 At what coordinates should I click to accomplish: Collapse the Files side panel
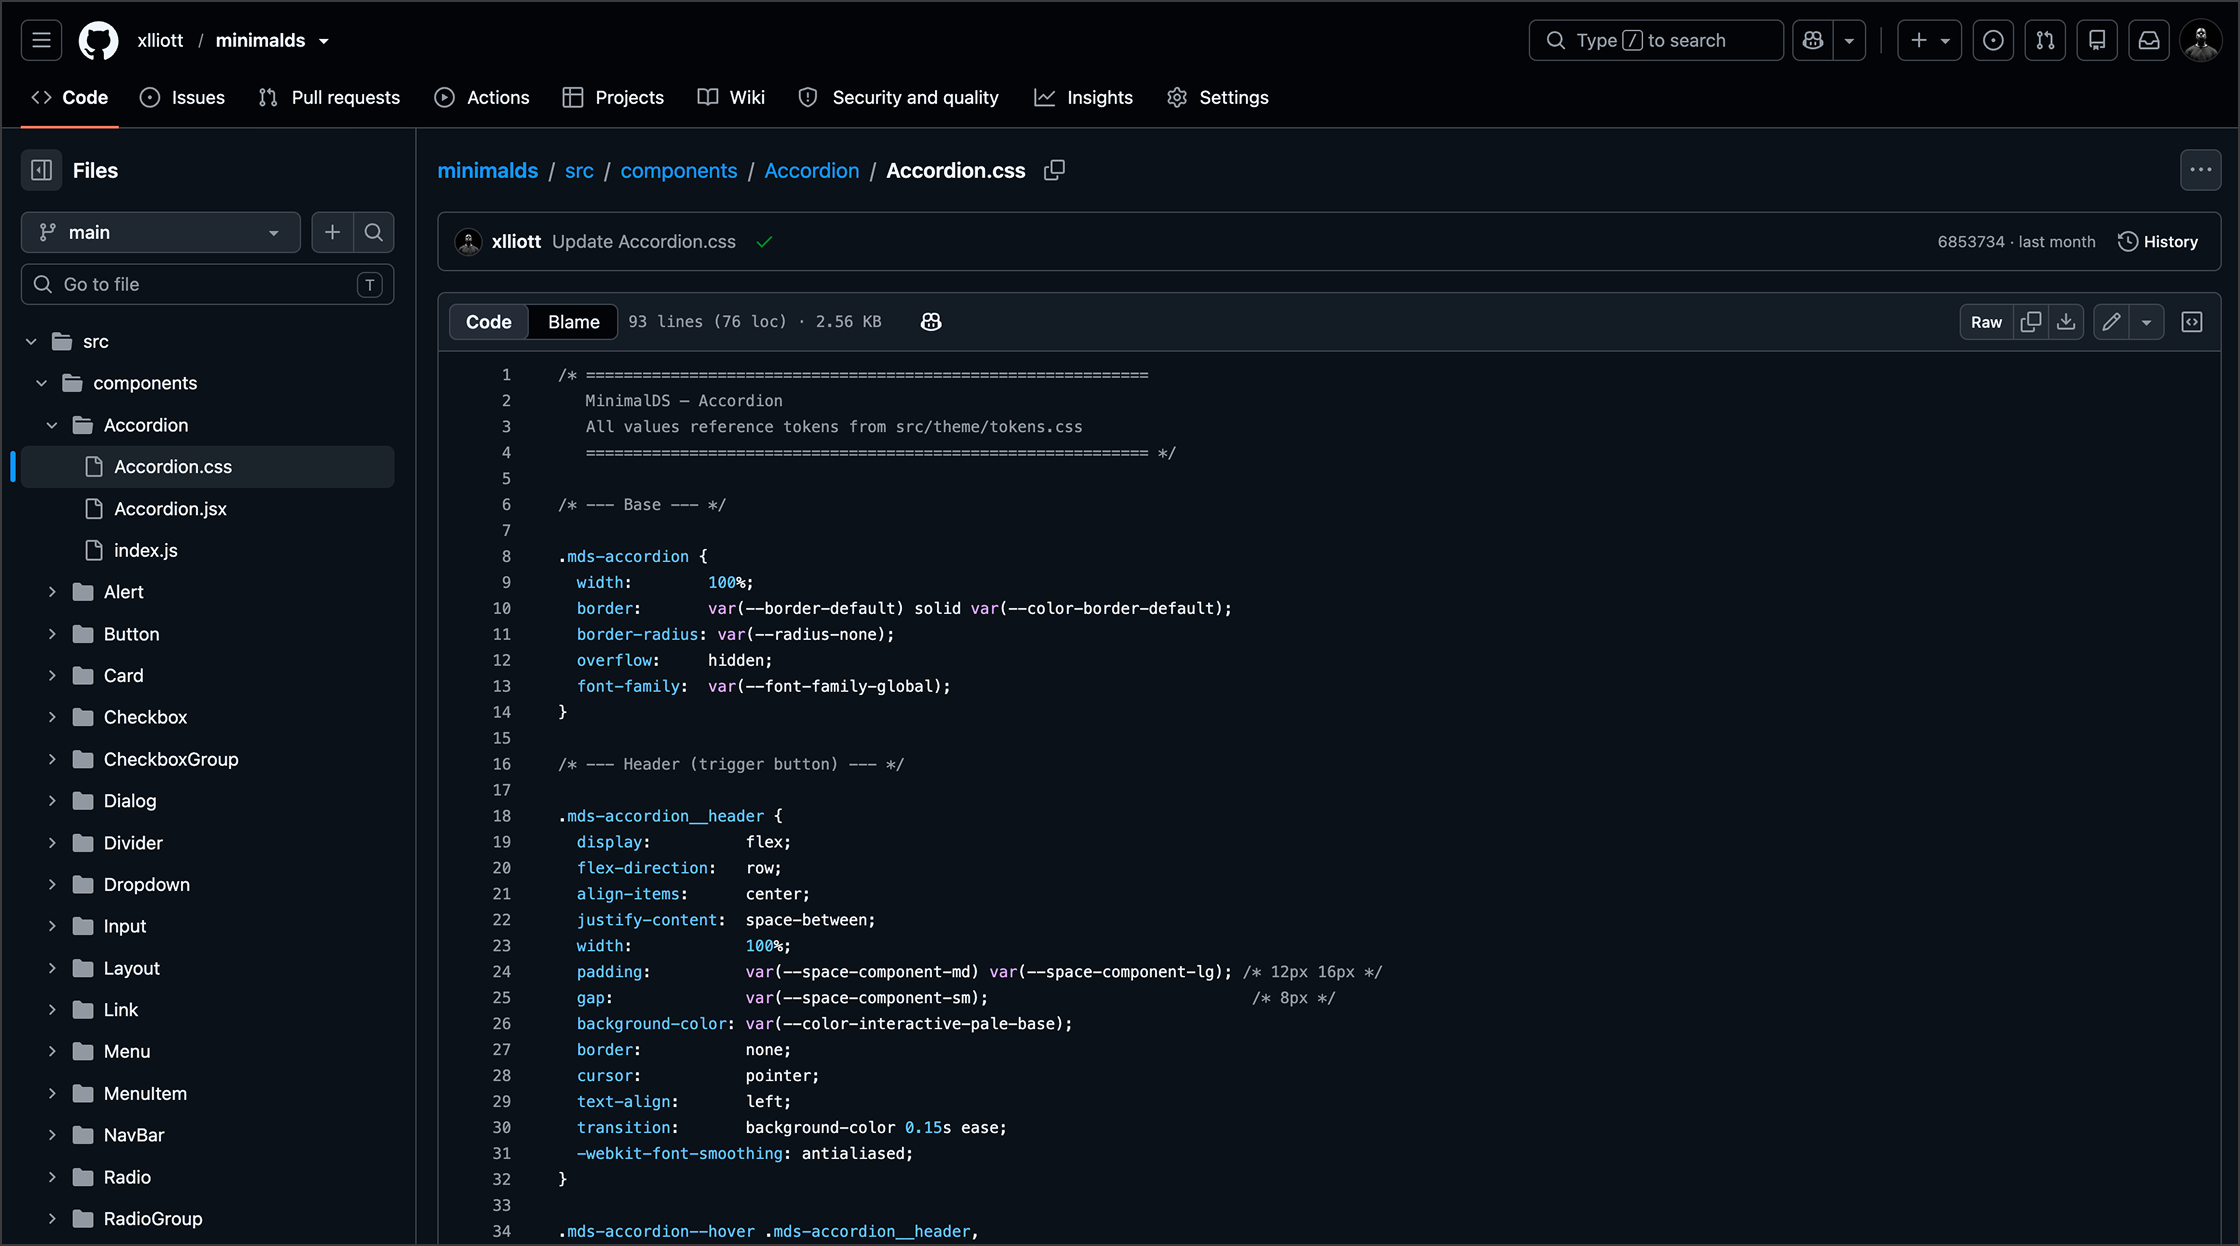pos(41,170)
